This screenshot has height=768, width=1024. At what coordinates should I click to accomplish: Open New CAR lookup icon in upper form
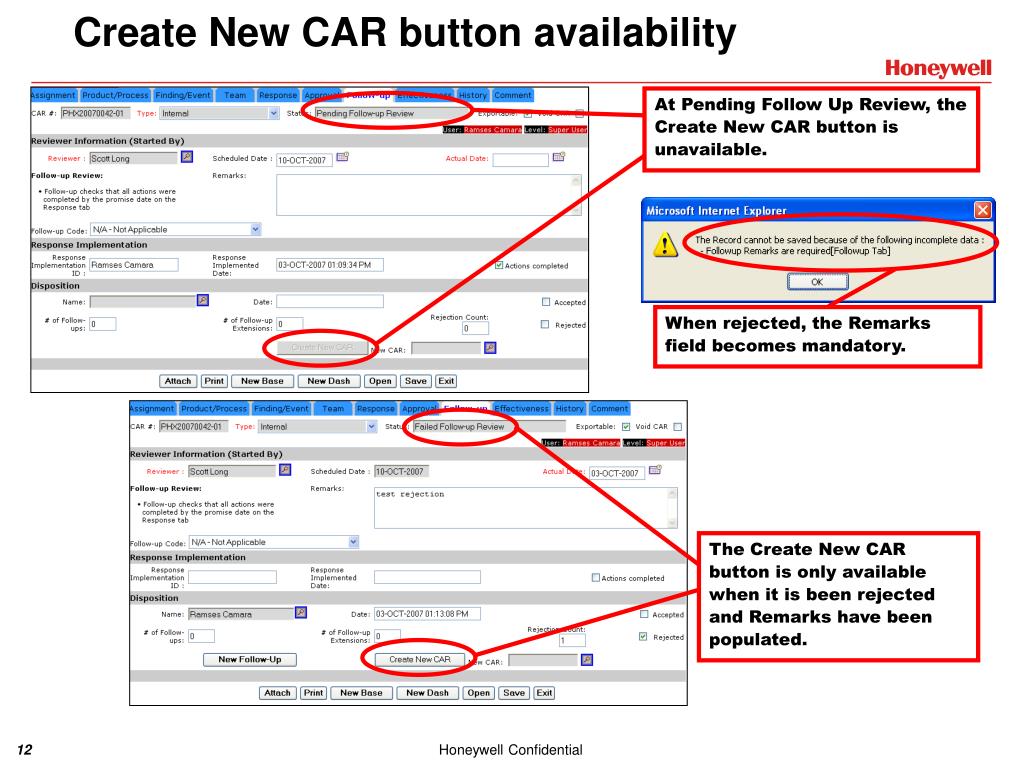click(490, 348)
